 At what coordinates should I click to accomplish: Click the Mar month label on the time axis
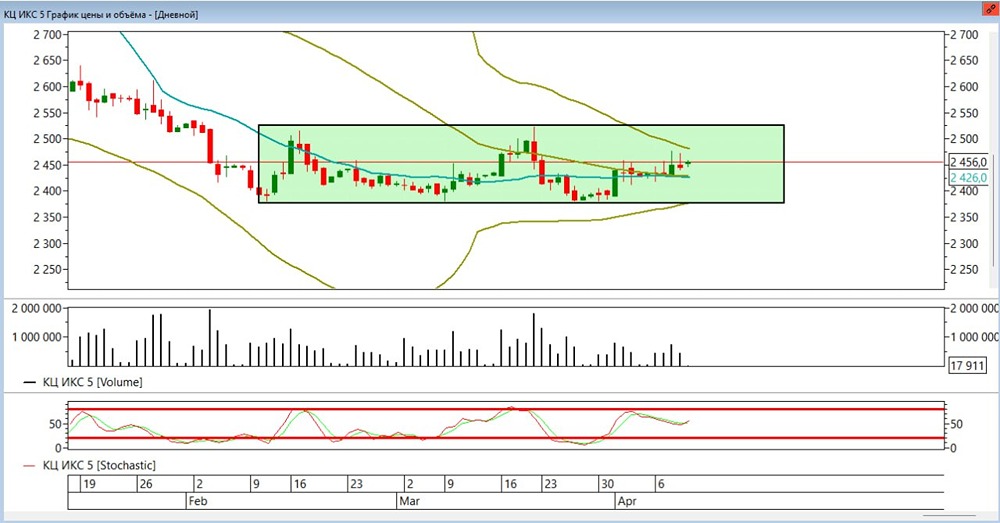tap(409, 501)
